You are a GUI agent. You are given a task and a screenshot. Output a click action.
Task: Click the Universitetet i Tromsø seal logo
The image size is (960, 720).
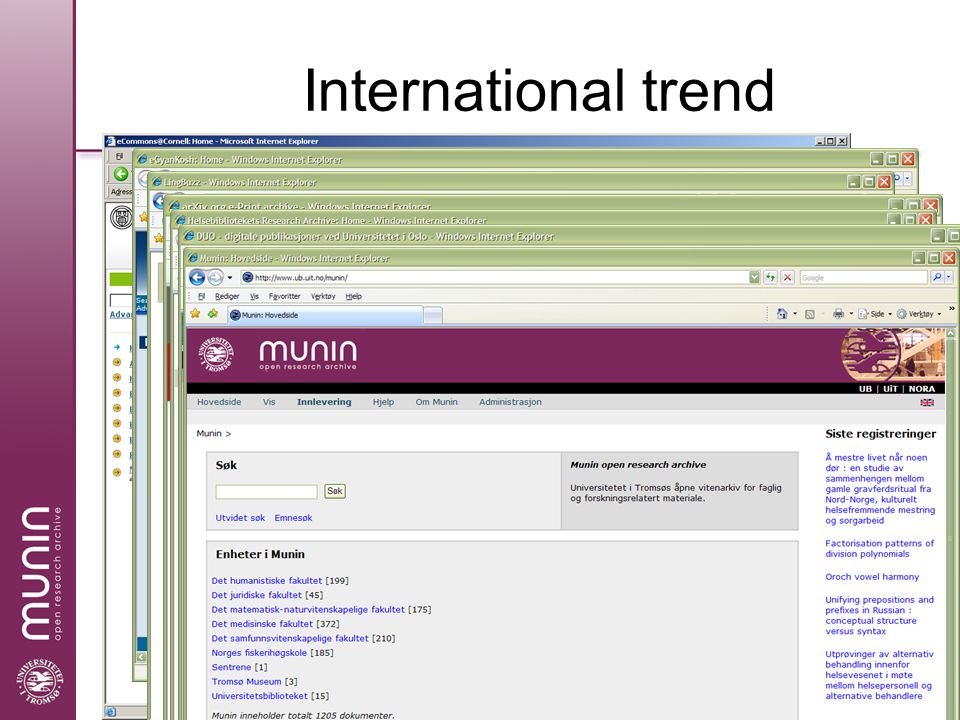point(216,354)
